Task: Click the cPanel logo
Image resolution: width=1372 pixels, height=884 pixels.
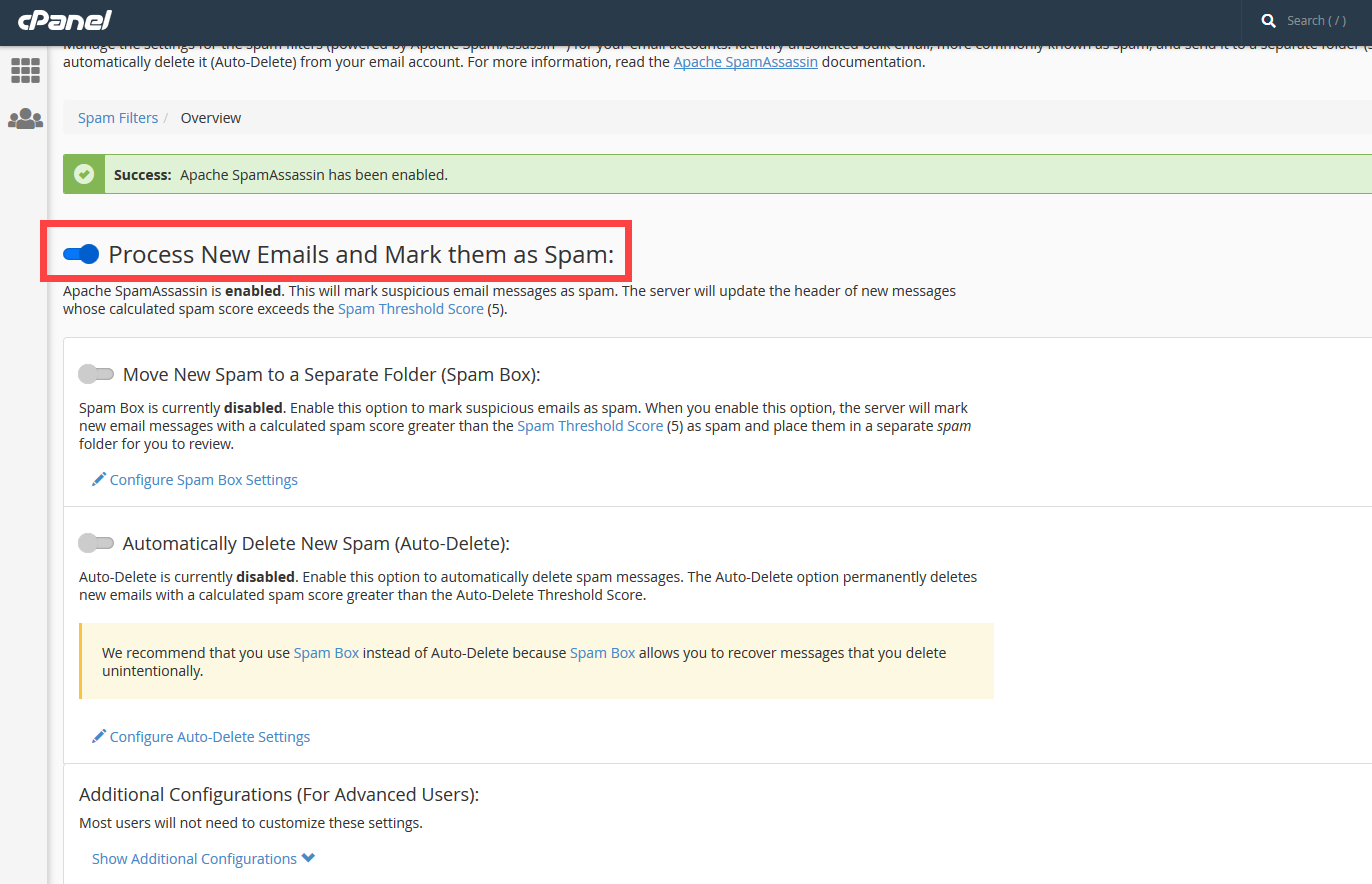Action: 64,20
